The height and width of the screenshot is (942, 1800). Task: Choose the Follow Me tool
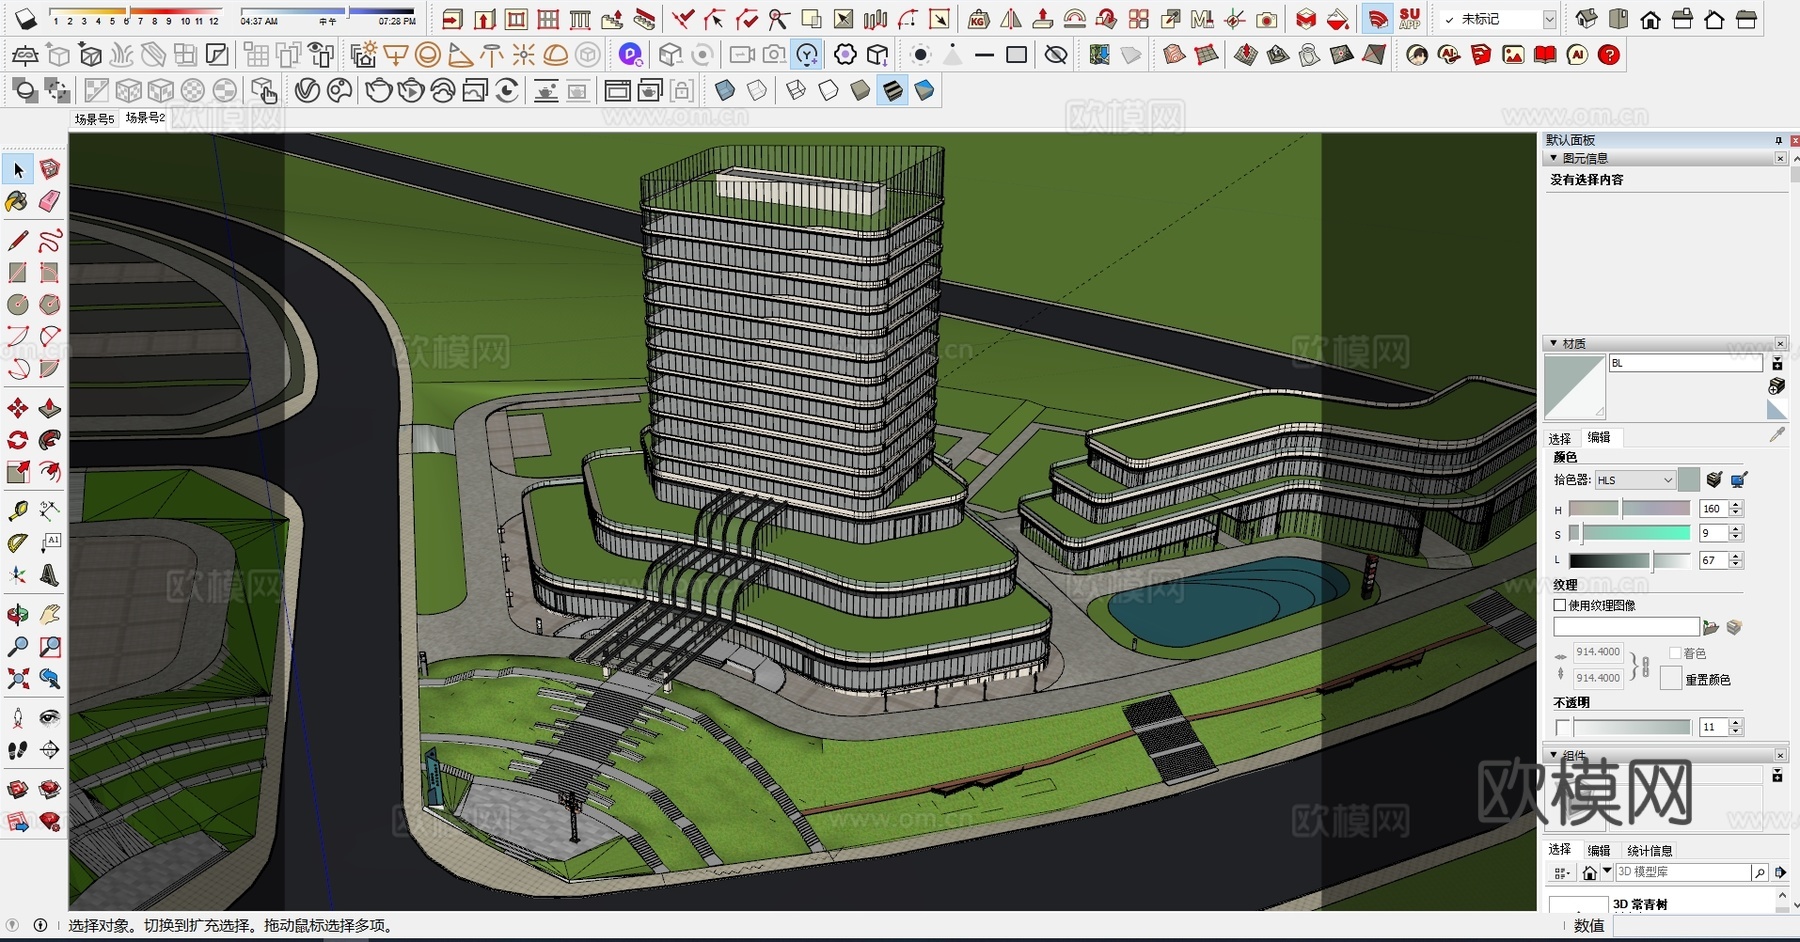[x=50, y=440]
